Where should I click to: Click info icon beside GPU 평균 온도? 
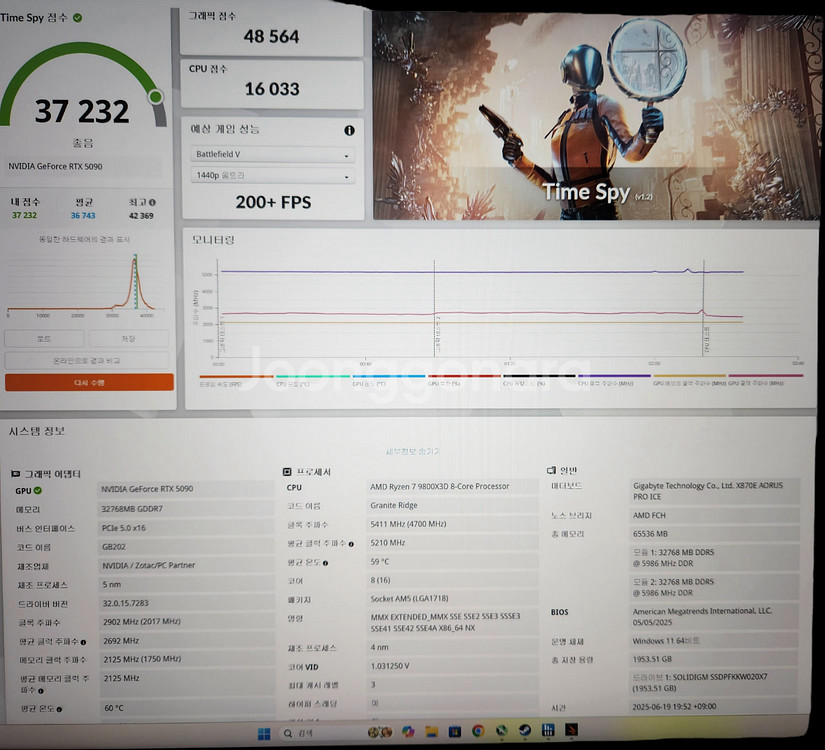coord(59,709)
